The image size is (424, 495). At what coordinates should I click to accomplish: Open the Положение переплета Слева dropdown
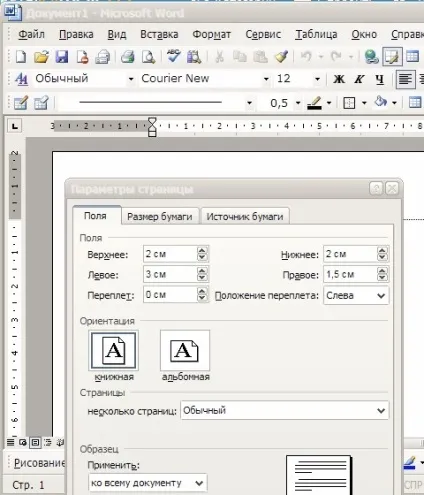[356, 295]
